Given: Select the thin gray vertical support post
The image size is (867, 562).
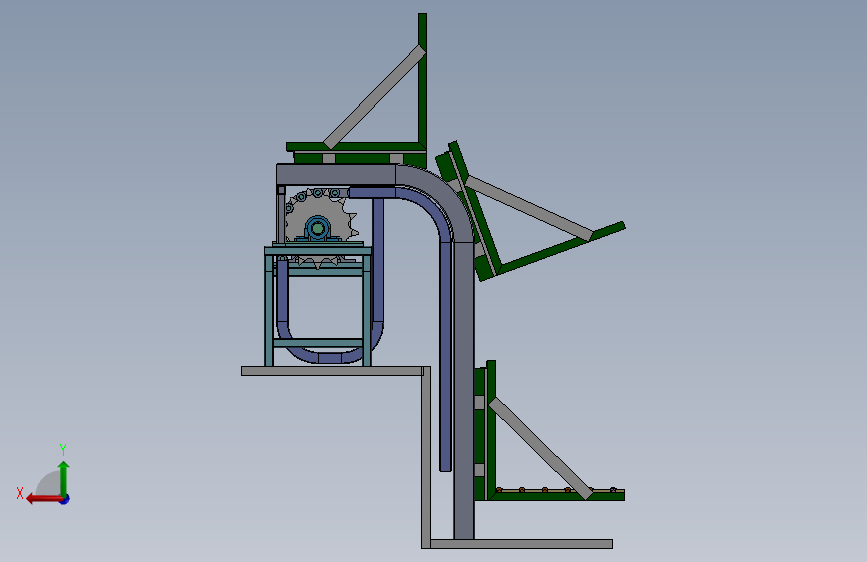Looking at the screenshot, I should (426, 456).
